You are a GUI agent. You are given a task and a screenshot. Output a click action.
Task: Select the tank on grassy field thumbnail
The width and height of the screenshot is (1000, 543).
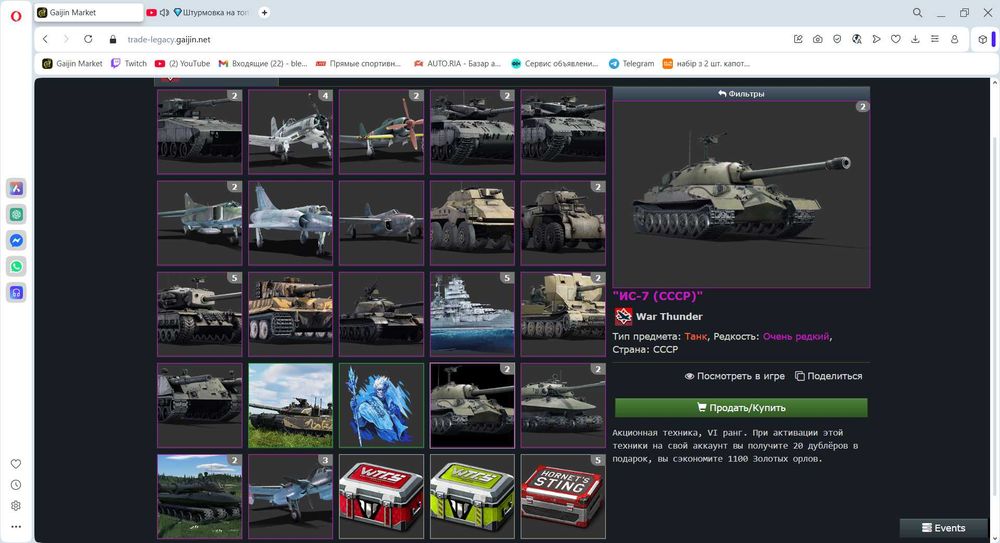pyautogui.click(x=290, y=406)
